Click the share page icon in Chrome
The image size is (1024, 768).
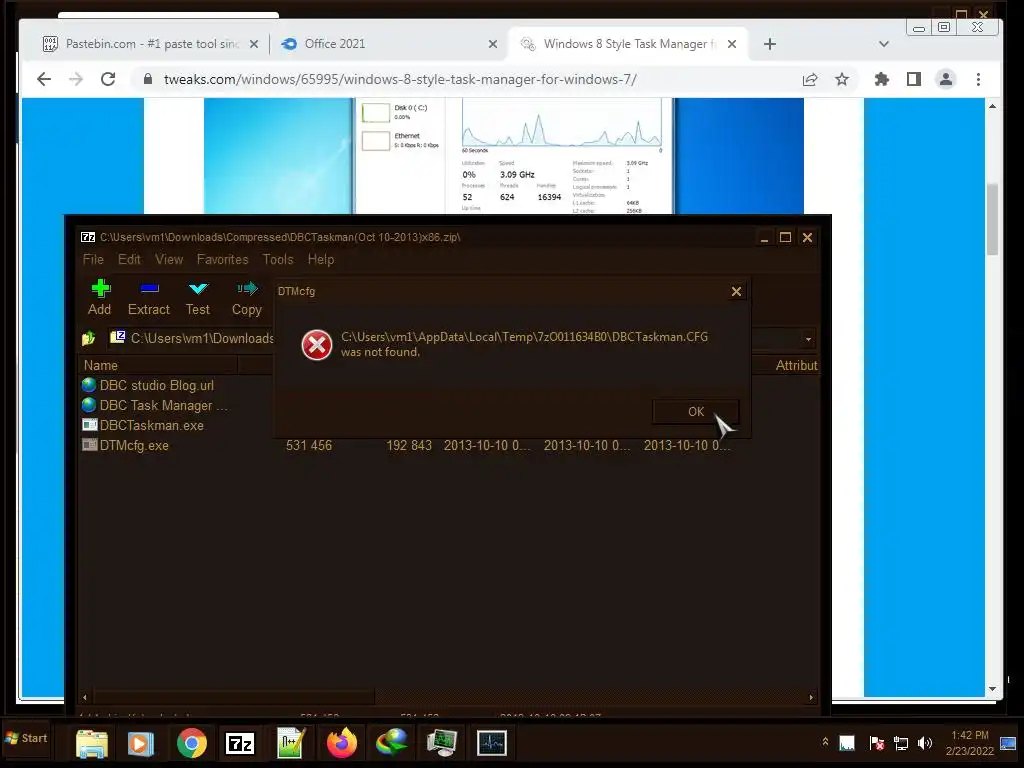pyautogui.click(x=810, y=79)
